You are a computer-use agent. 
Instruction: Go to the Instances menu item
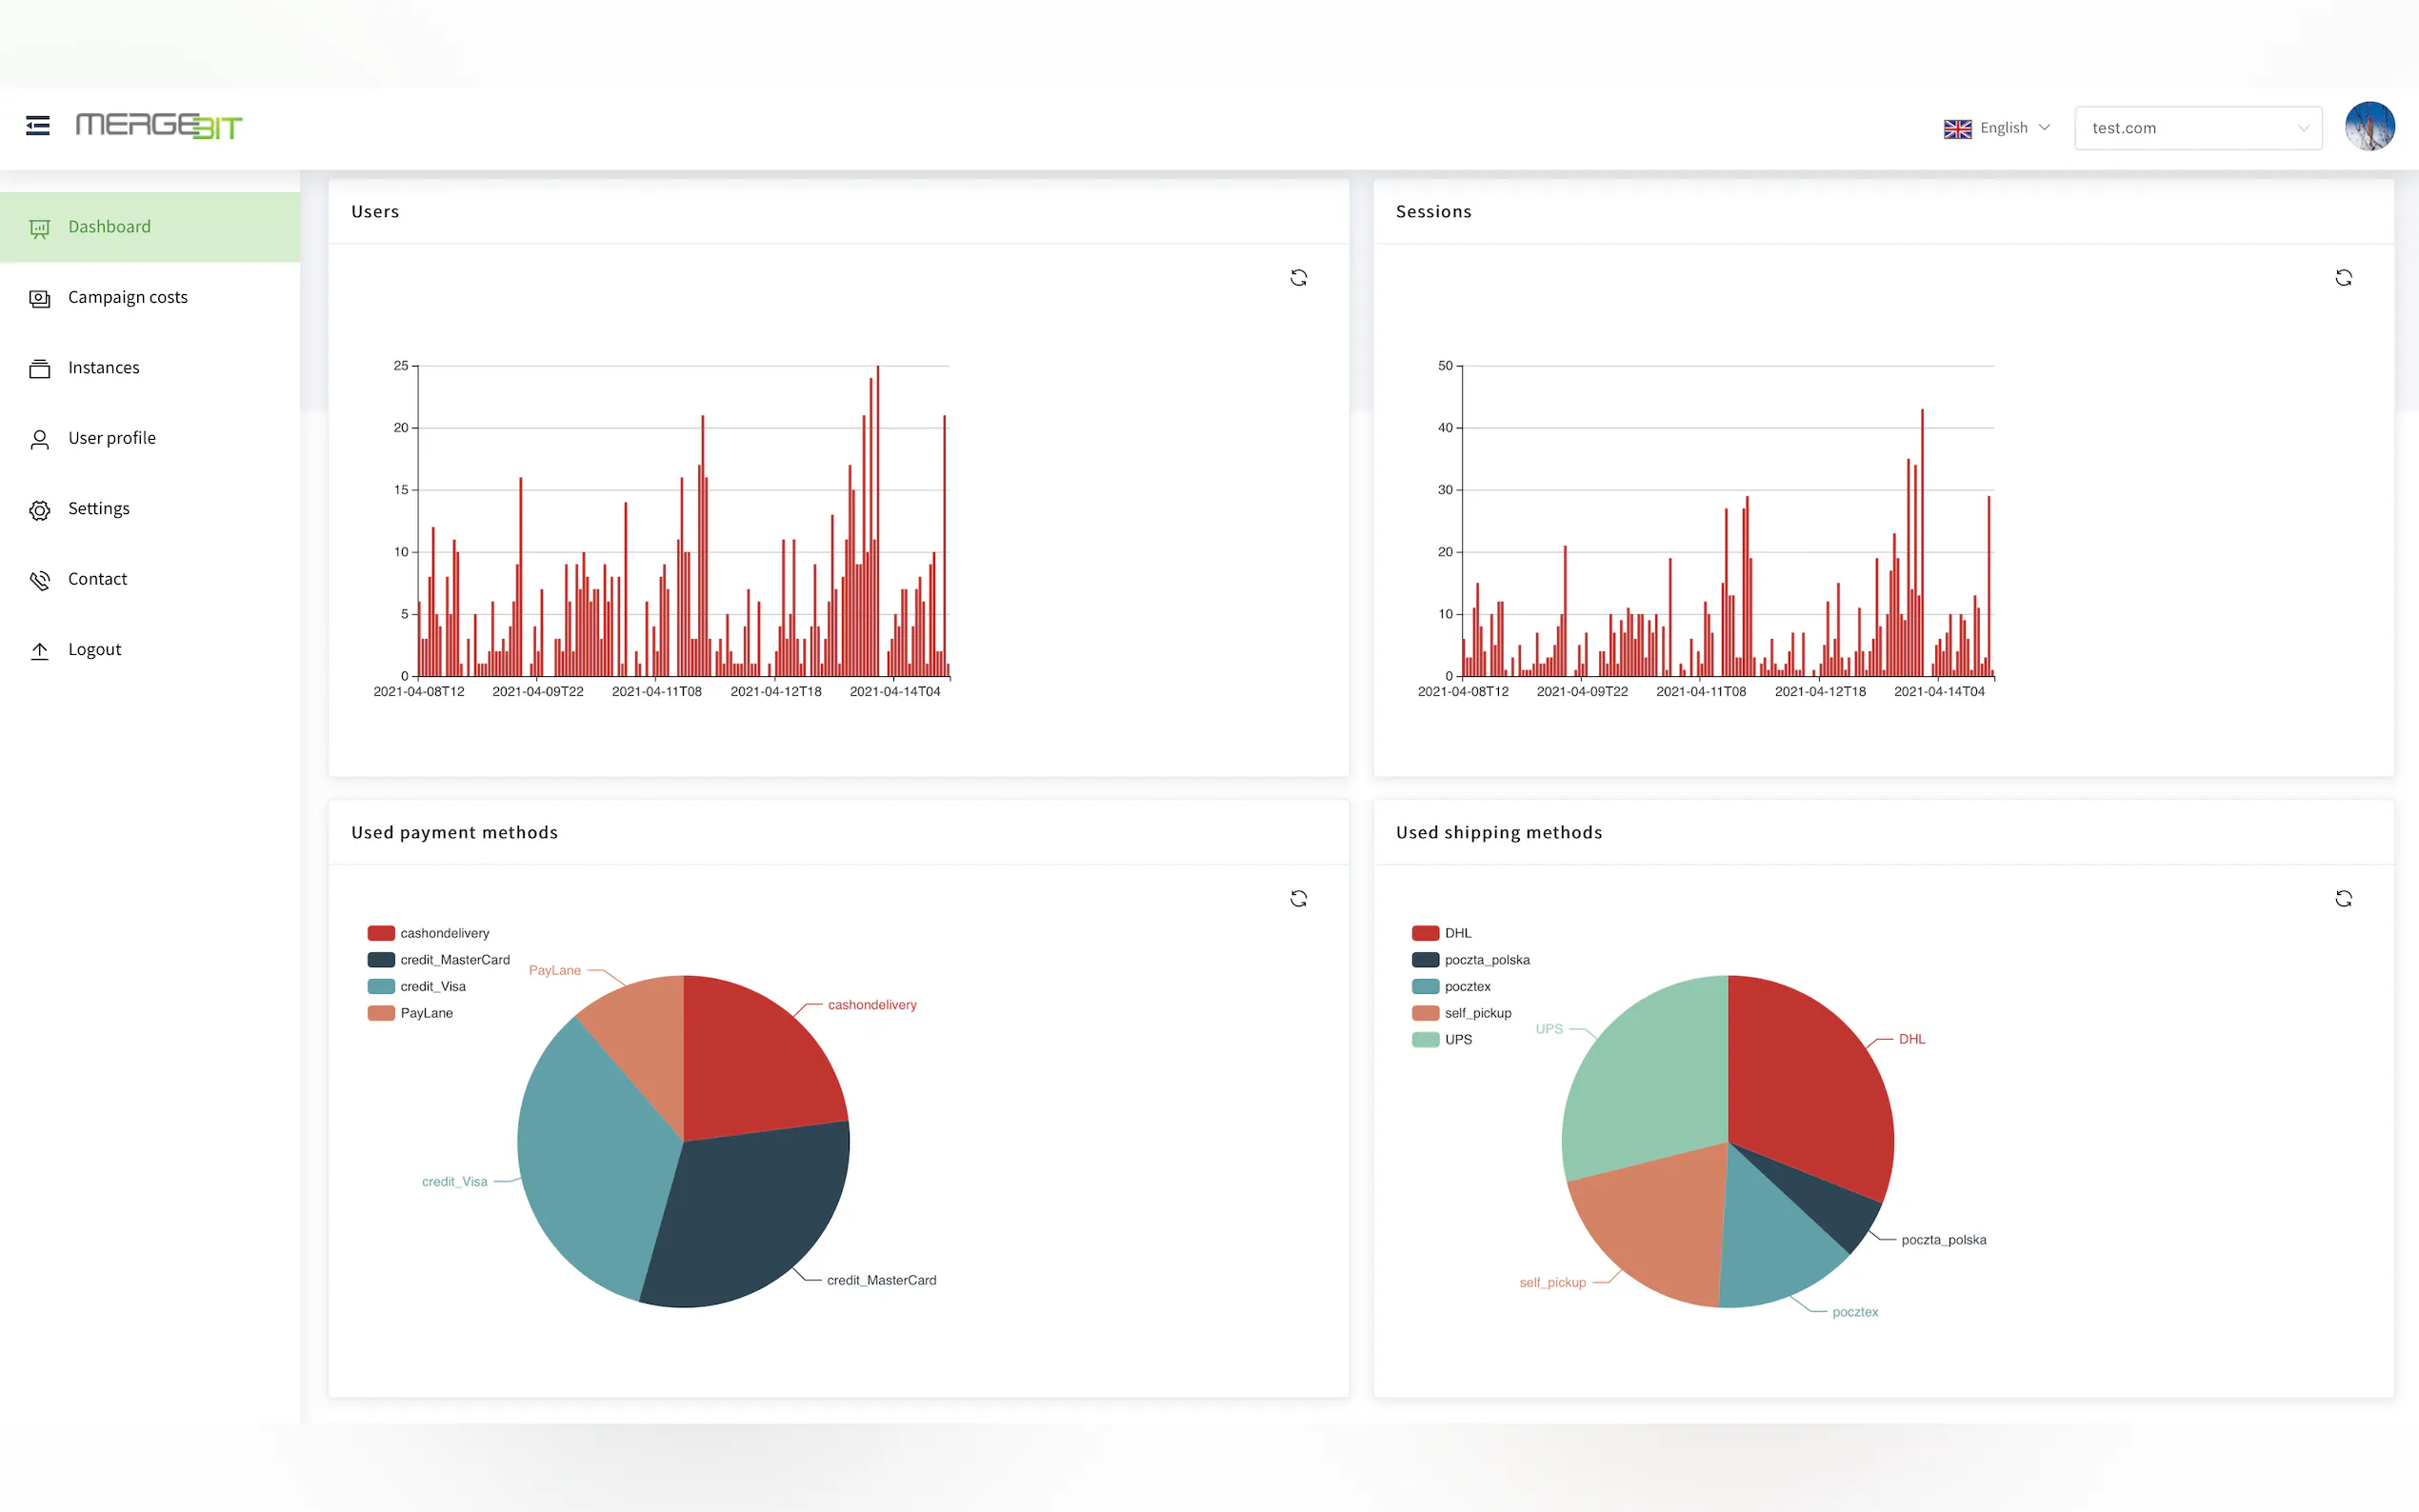pyautogui.click(x=104, y=368)
